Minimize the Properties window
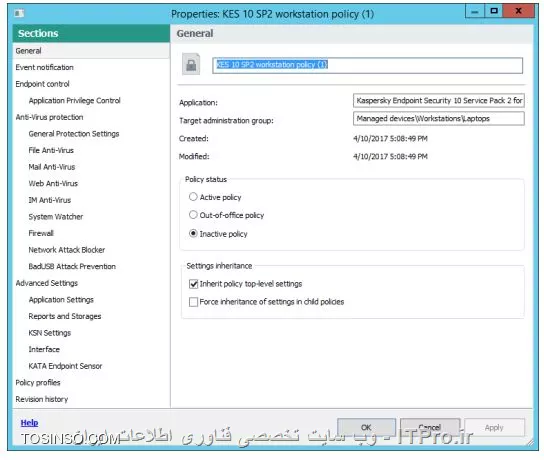The width and height of the screenshot is (544, 460). tap(474, 11)
